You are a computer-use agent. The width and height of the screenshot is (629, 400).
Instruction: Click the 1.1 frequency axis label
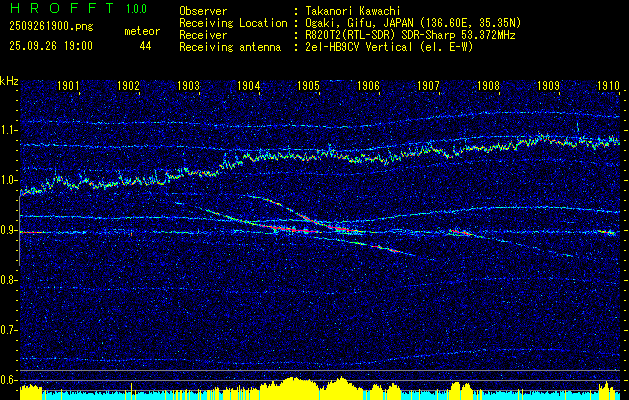click(9, 130)
